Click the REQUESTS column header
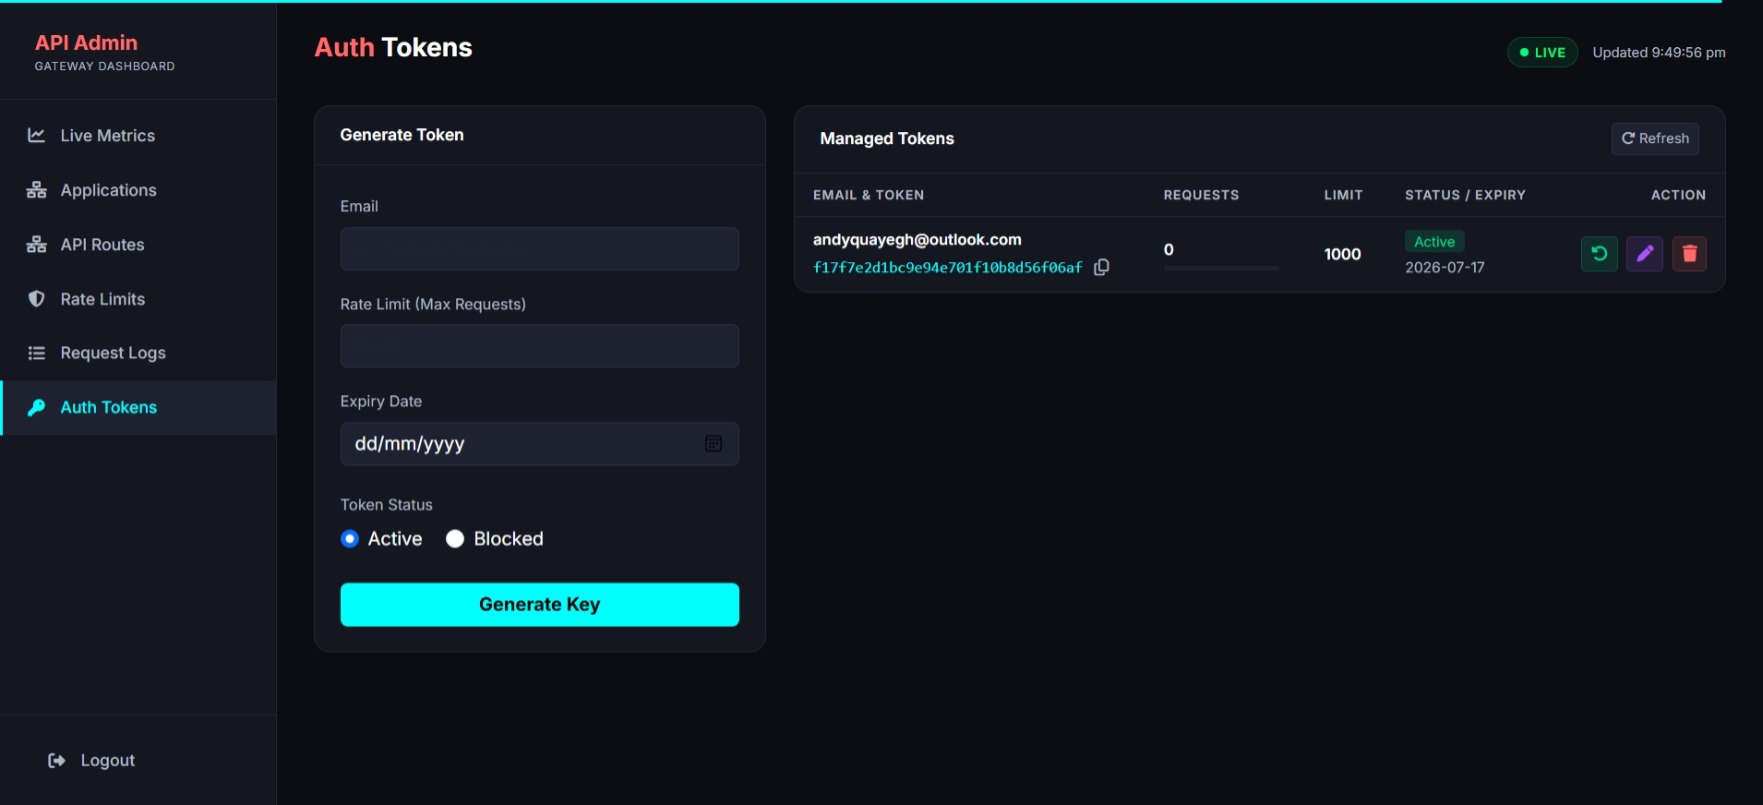Image resolution: width=1763 pixels, height=805 pixels. [x=1201, y=195]
